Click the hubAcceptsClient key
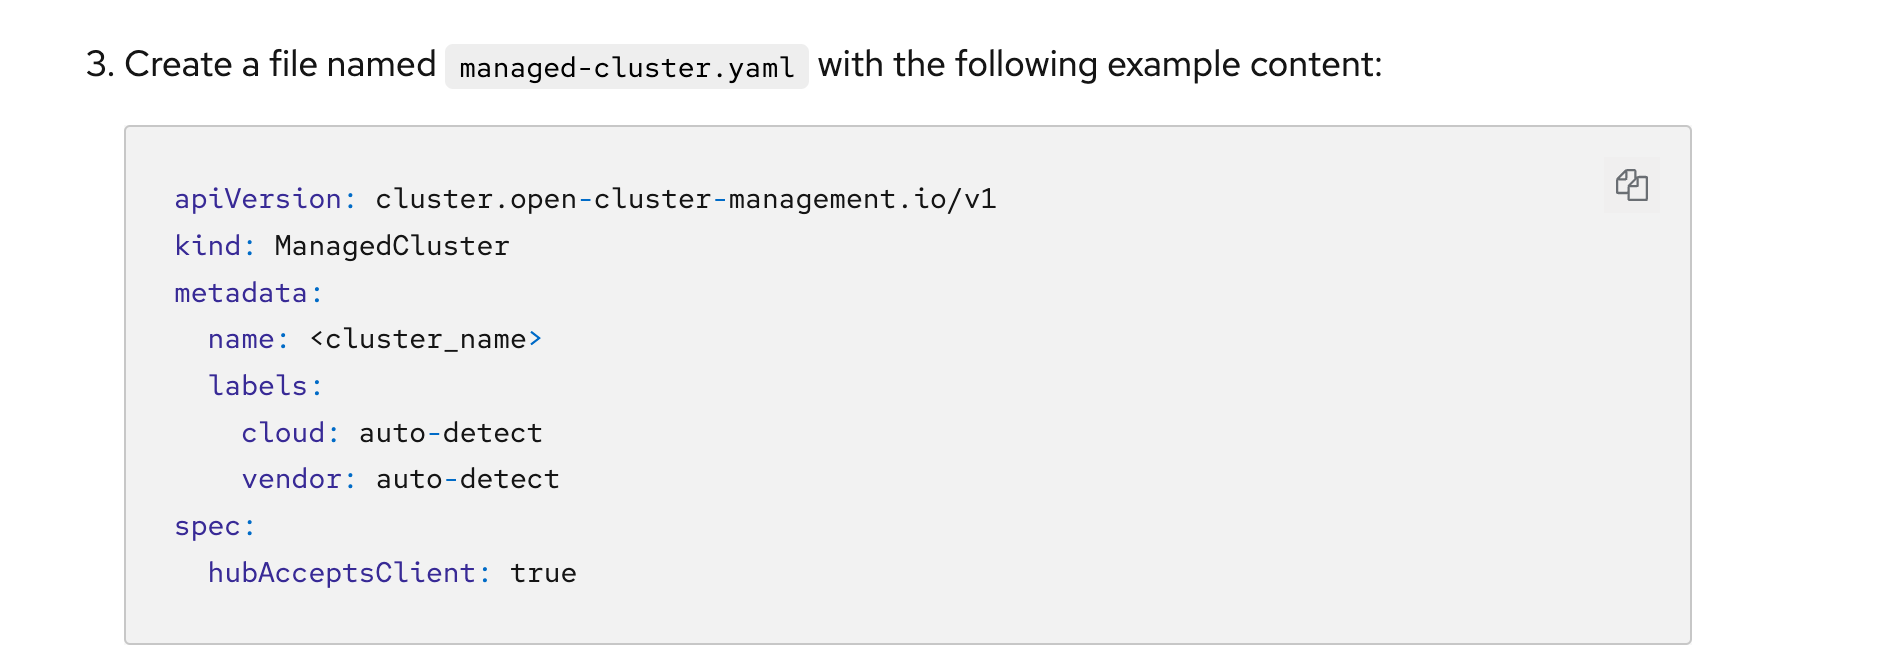This screenshot has height=672, width=1890. [341, 573]
